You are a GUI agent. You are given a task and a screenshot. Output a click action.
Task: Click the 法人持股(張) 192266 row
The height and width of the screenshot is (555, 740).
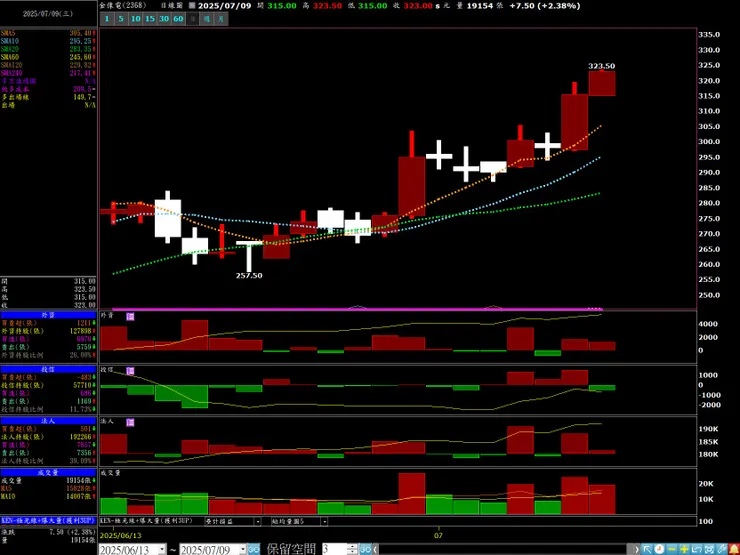tap(48, 437)
